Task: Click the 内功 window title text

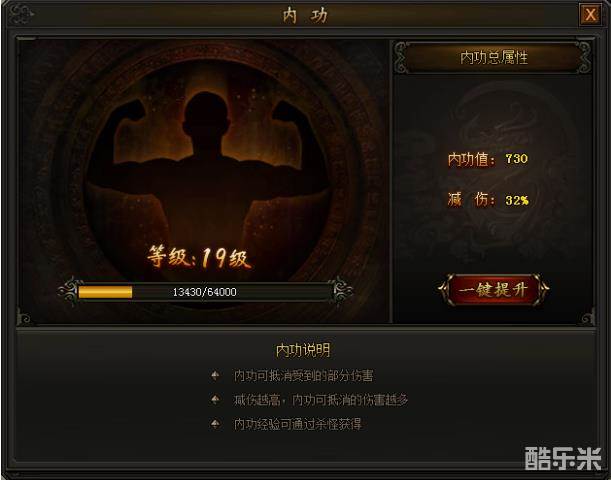Action: [x=305, y=16]
